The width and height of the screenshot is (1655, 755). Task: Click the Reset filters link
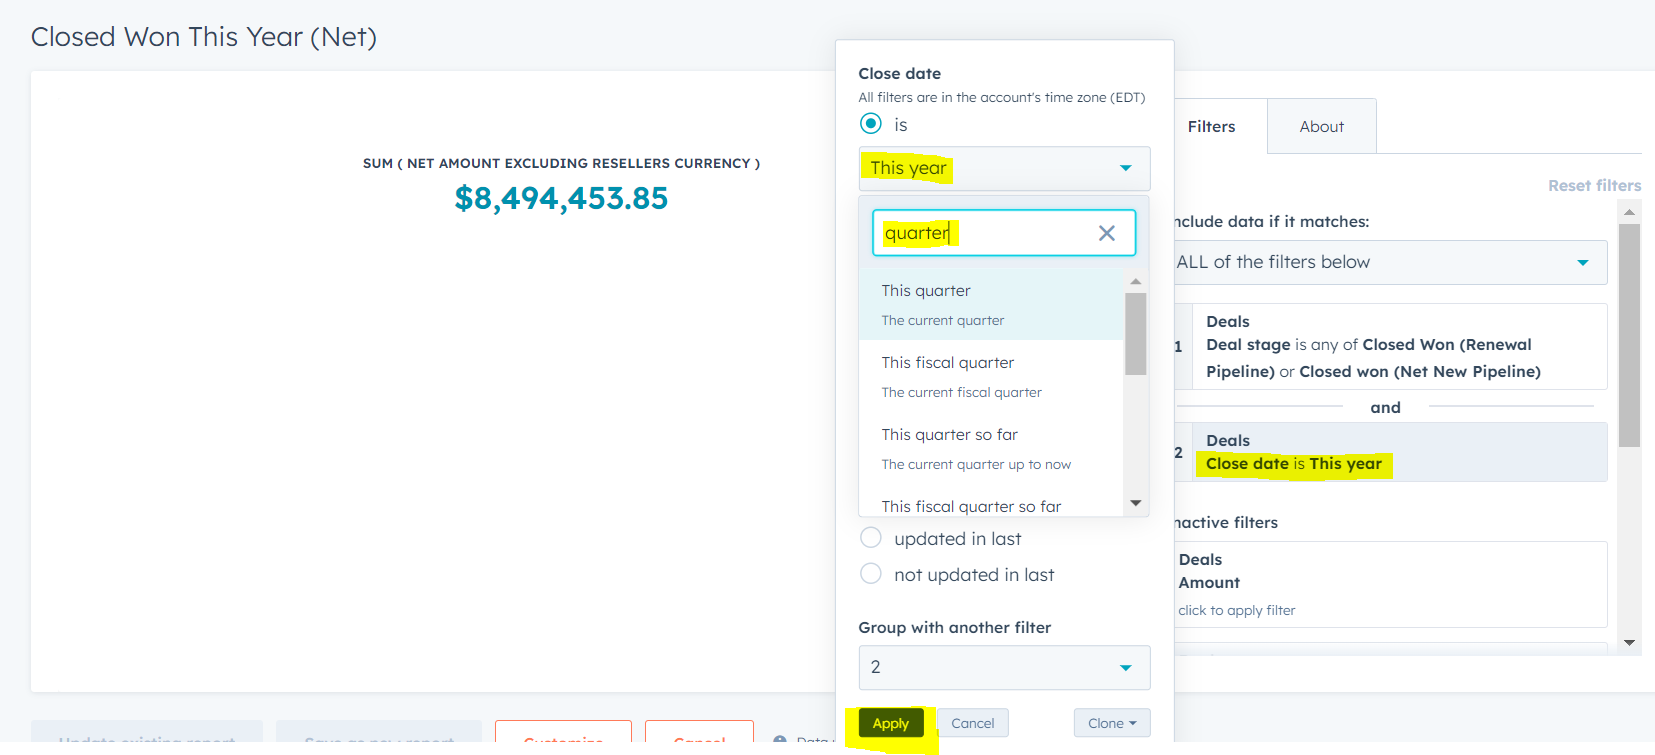(x=1594, y=185)
